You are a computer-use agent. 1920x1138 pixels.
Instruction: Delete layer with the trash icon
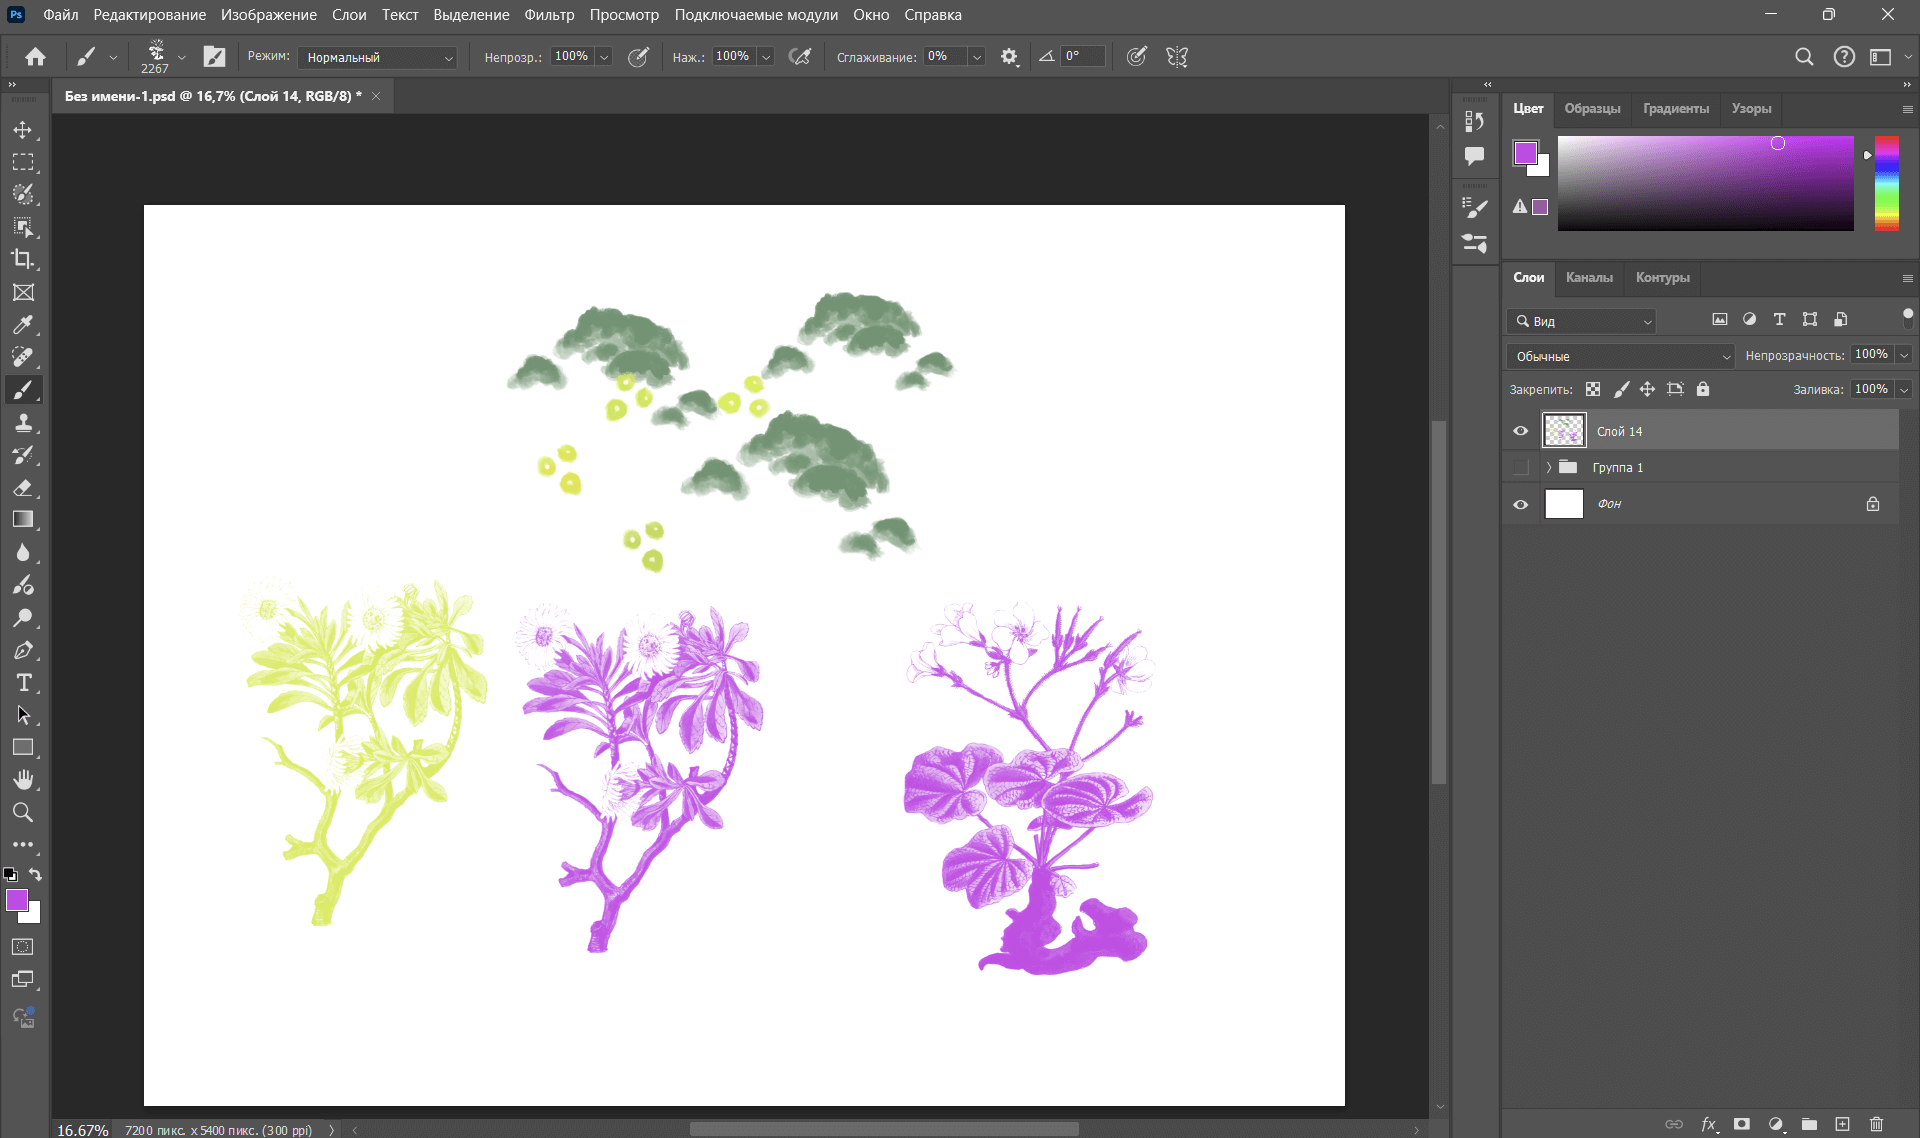click(1876, 1124)
